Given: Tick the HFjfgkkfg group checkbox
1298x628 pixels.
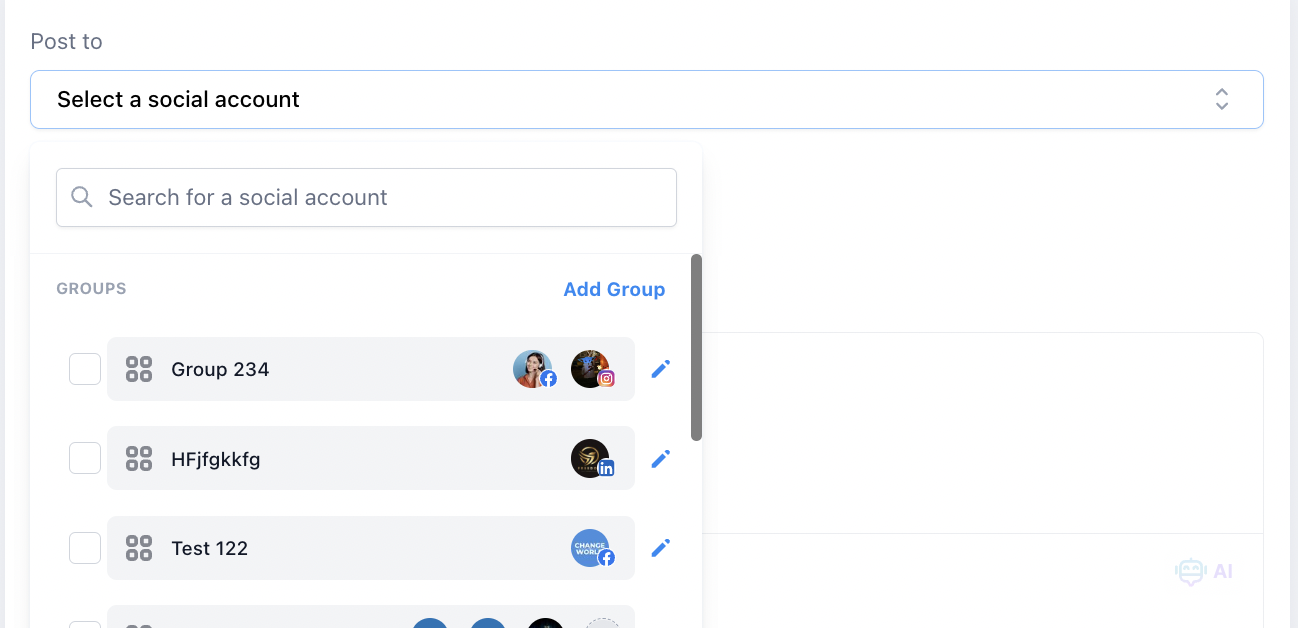Looking at the screenshot, I should click(85, 459).
